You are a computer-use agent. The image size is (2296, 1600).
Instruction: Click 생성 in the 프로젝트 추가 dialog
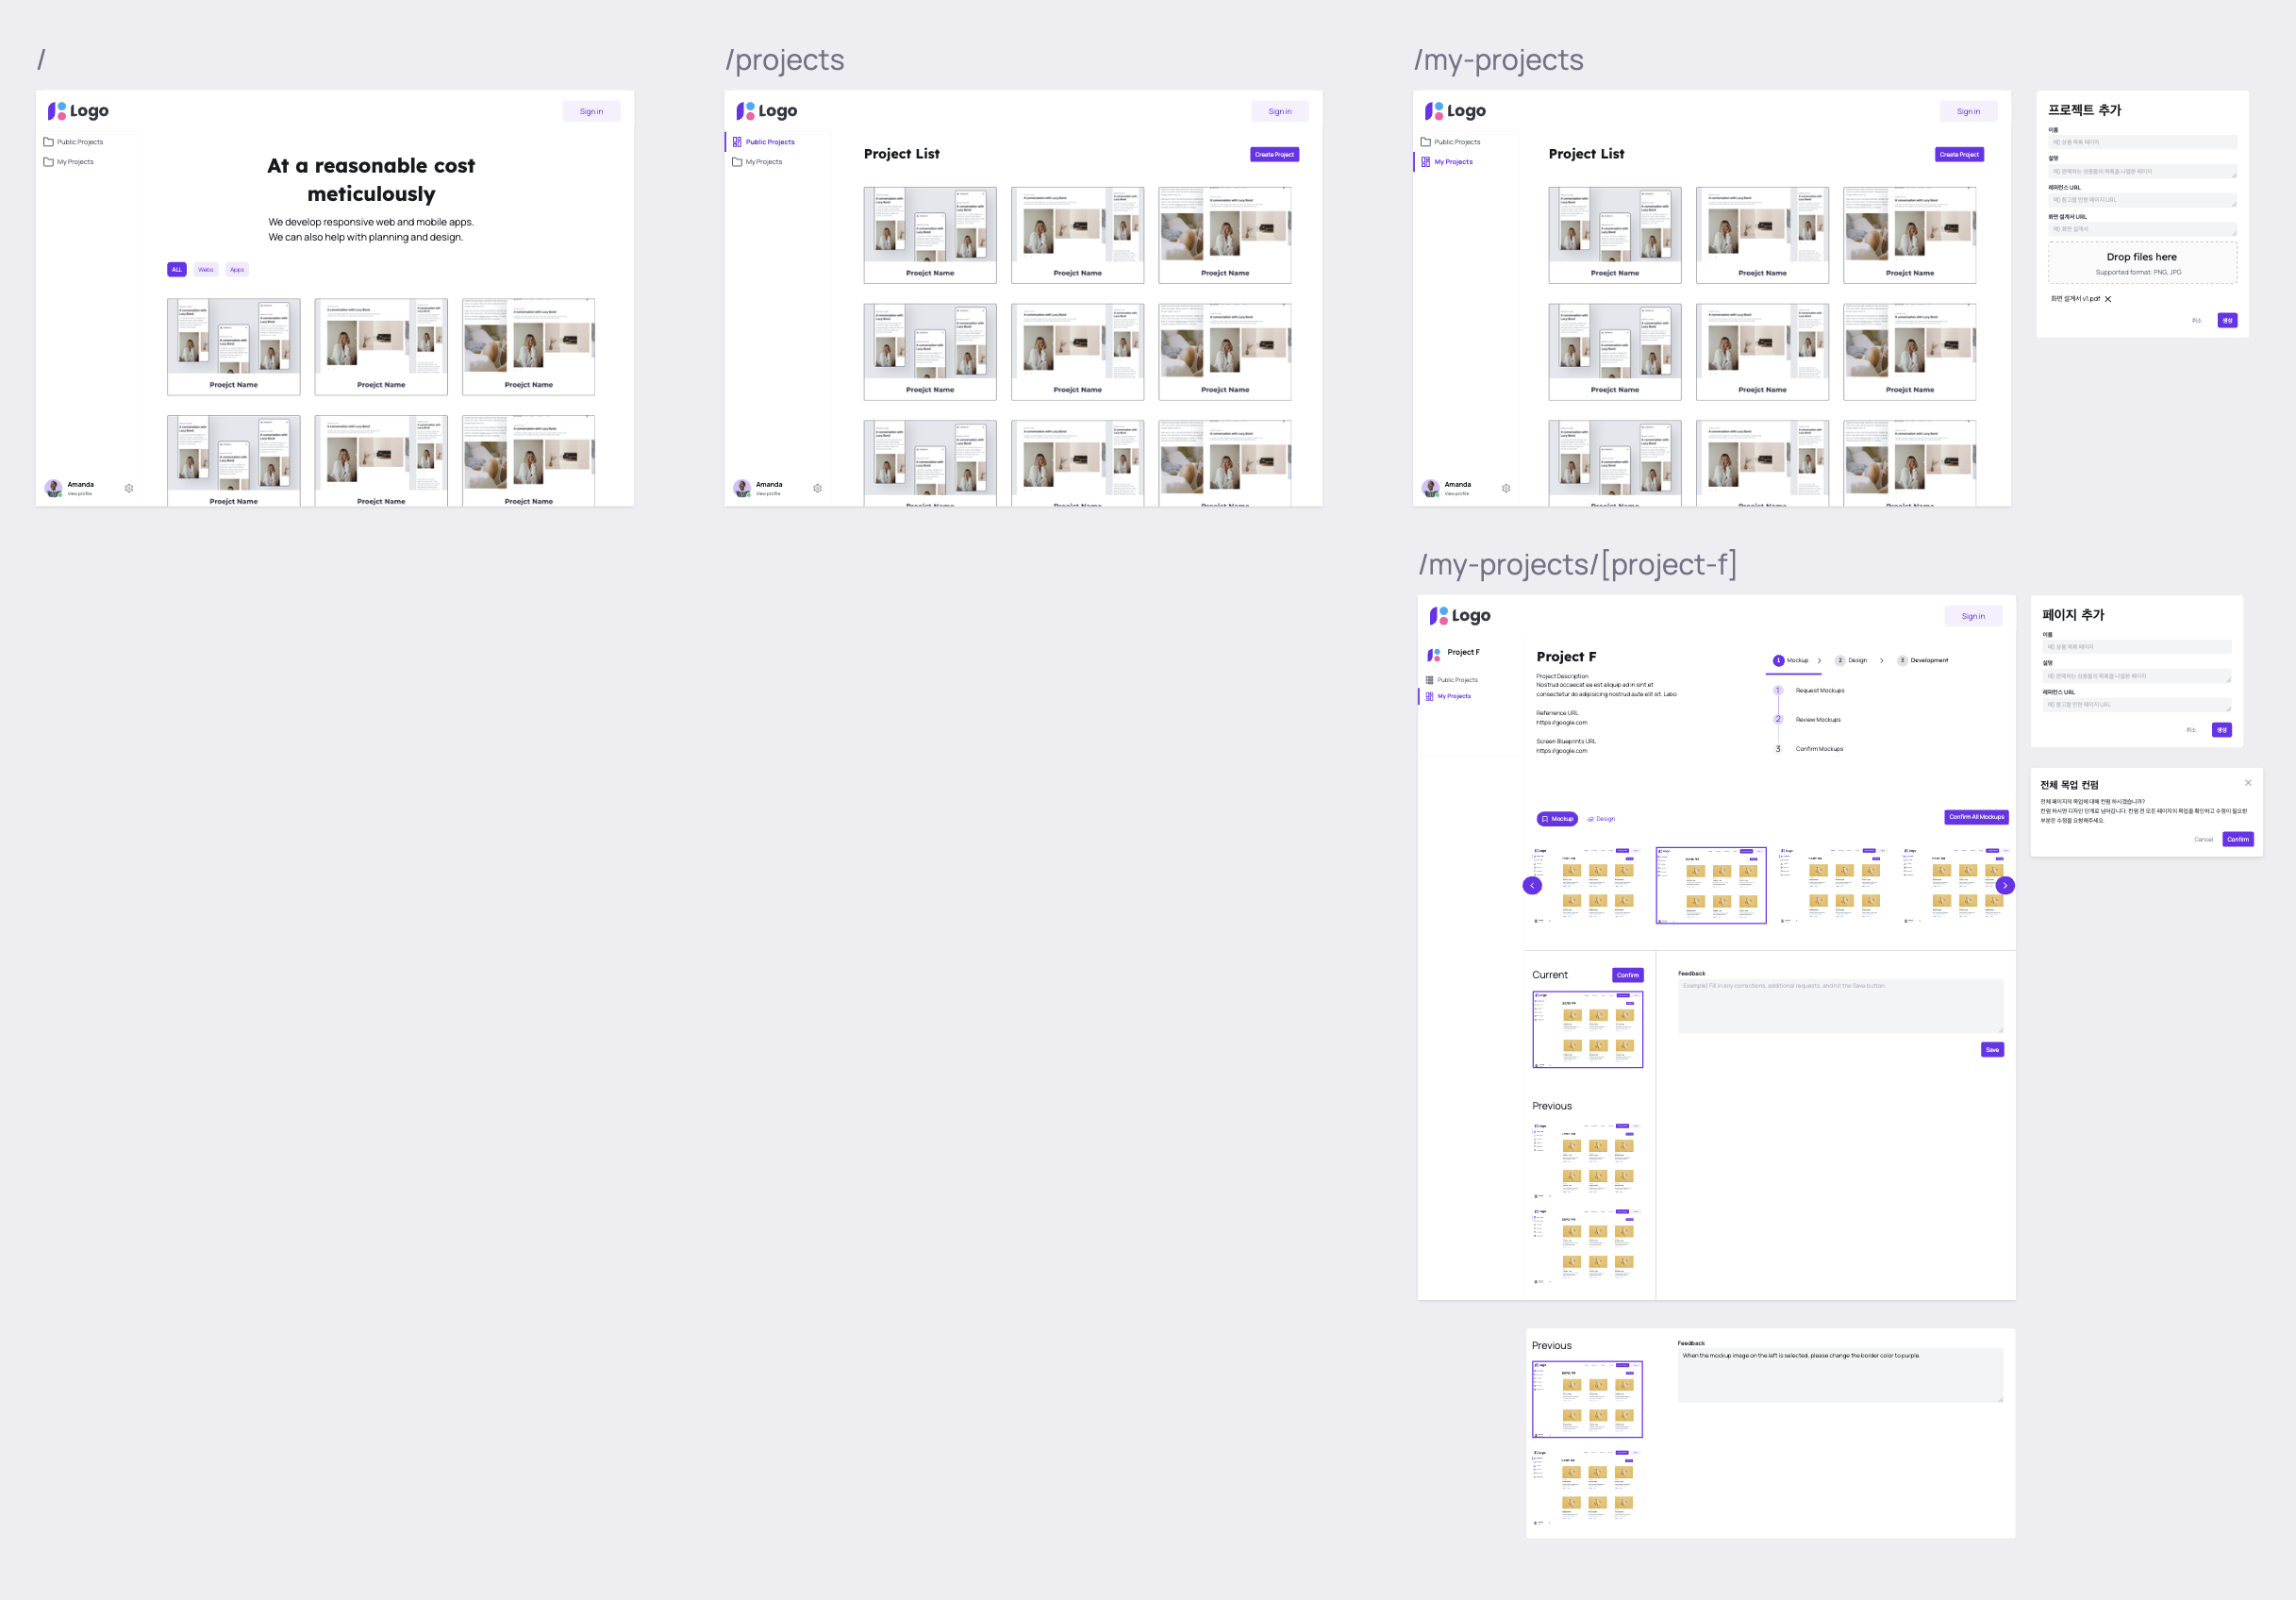click(2227, 321)
